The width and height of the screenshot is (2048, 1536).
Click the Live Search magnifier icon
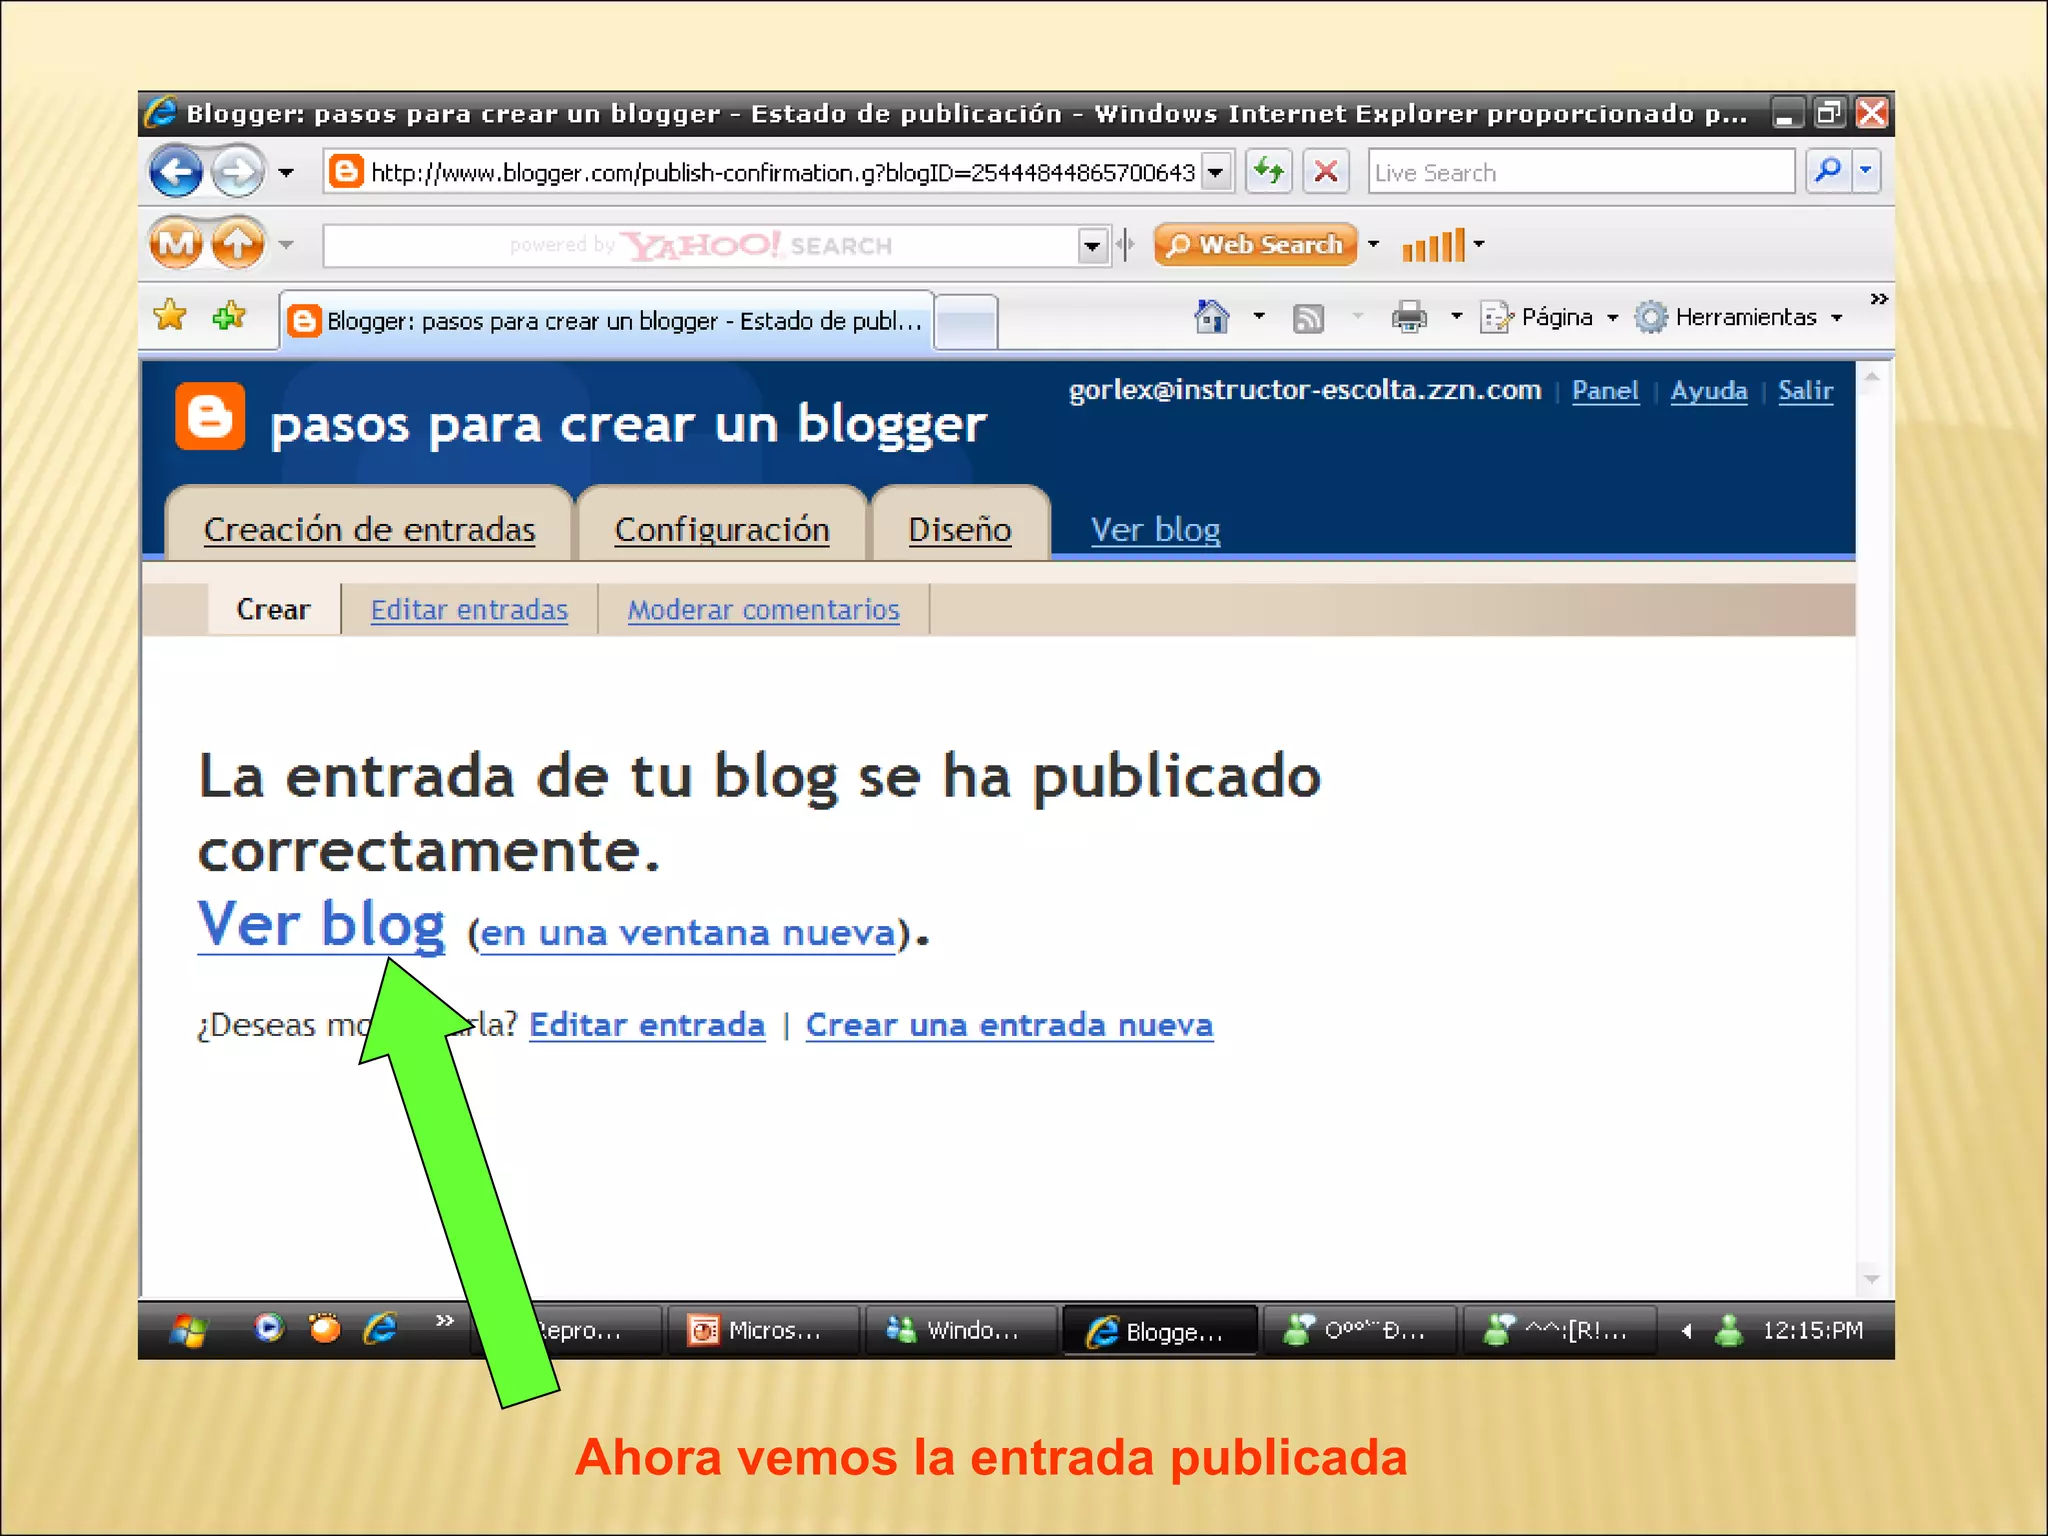coord(1828,171)
